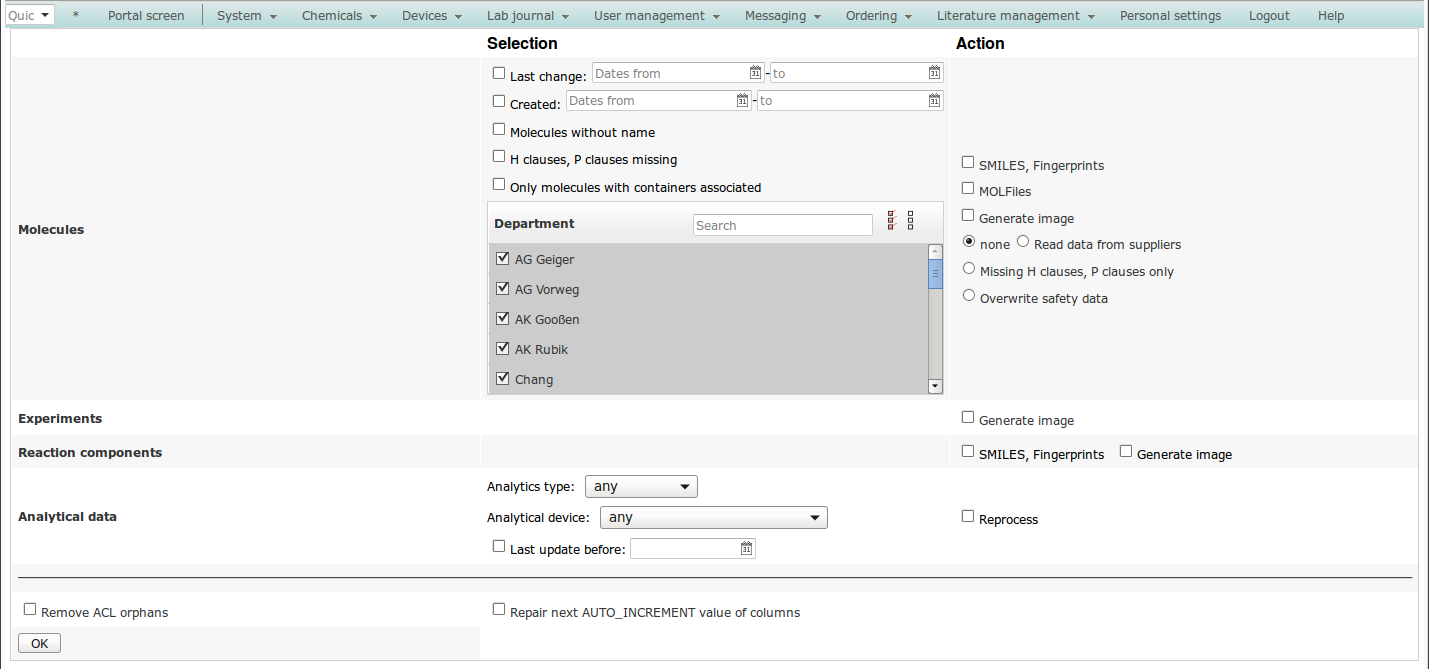Click the Logout link
This screenshot has width=1429, height=669.
pos(1269,16)
